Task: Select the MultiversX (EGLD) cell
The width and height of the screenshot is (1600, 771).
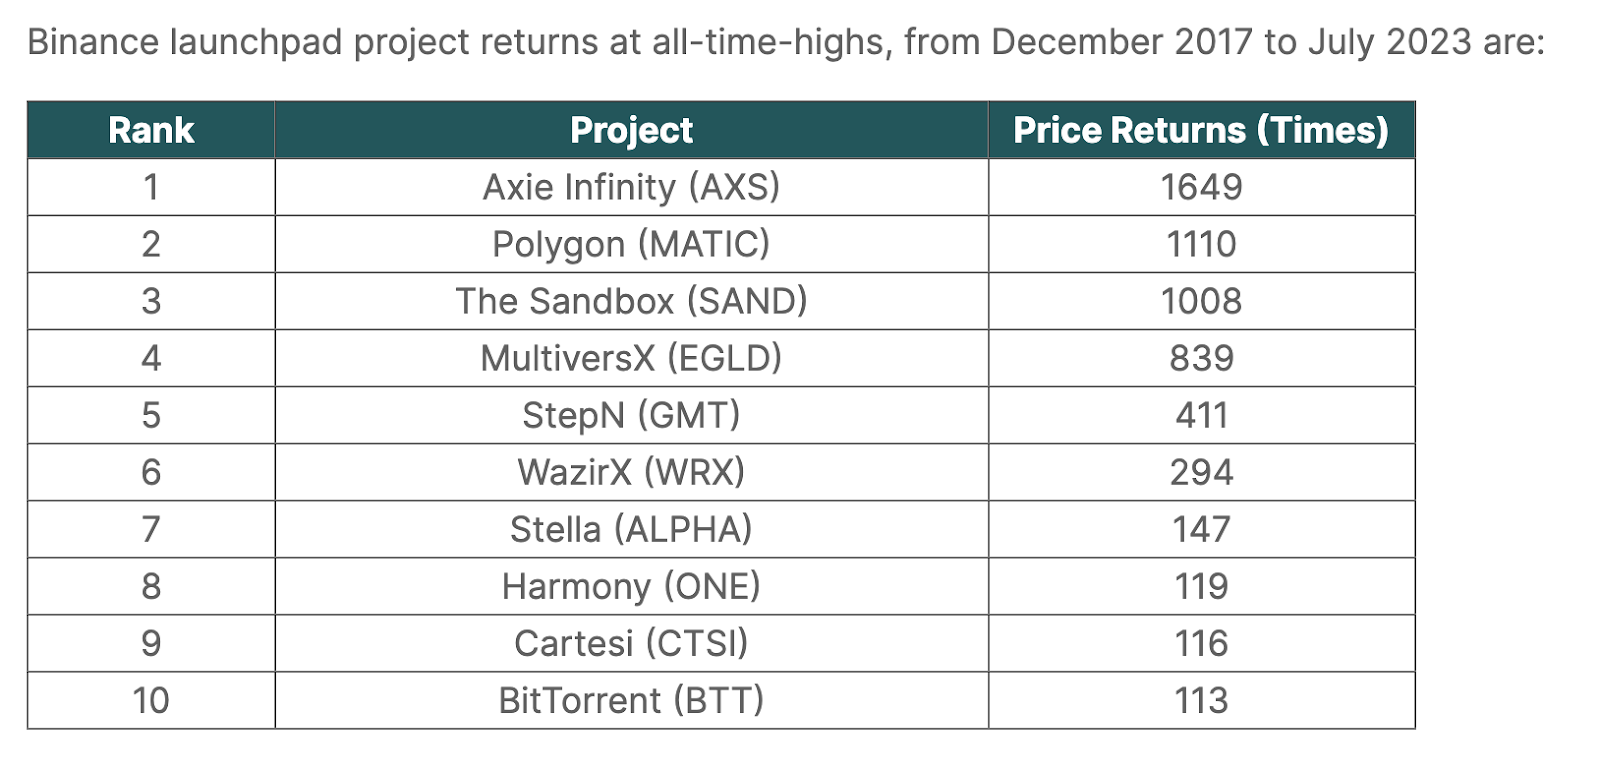Action: click(x=631, y=358)
